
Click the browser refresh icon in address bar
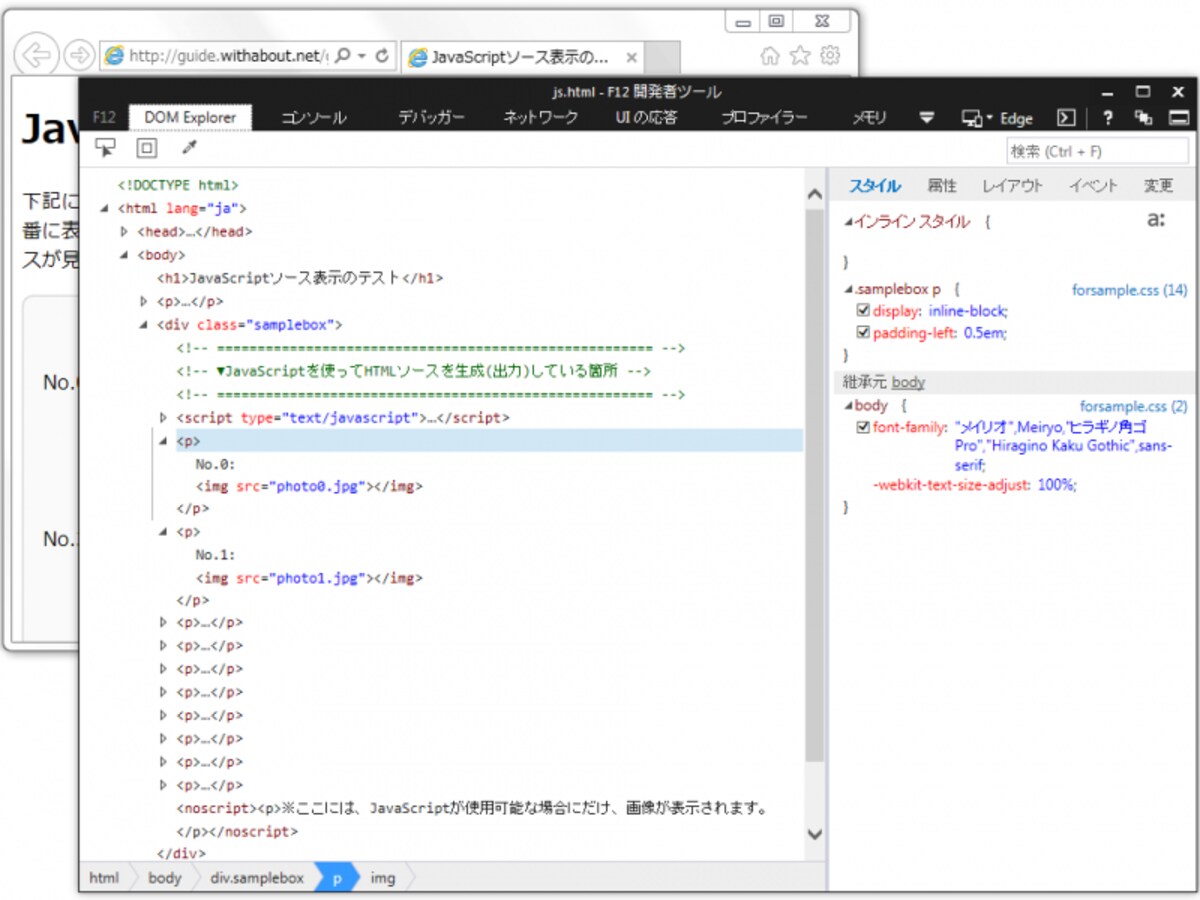tap(382, 56)
